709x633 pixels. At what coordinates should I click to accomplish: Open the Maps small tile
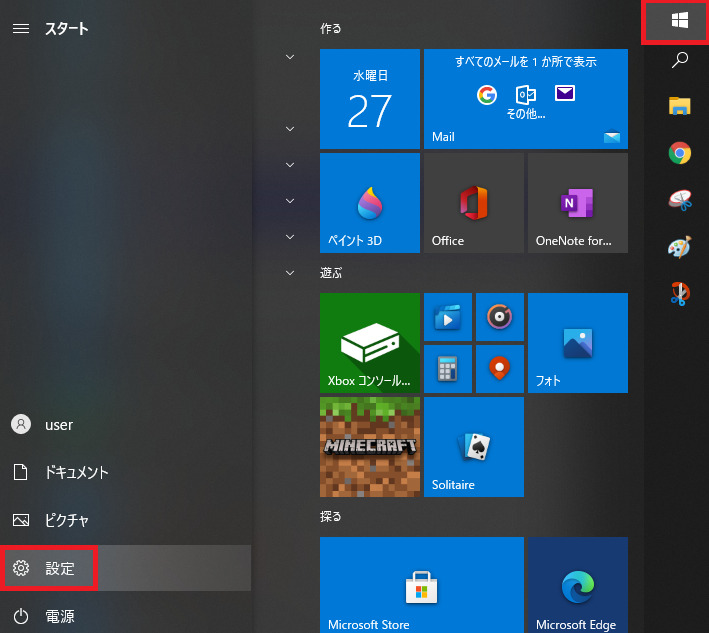point(500,369)
